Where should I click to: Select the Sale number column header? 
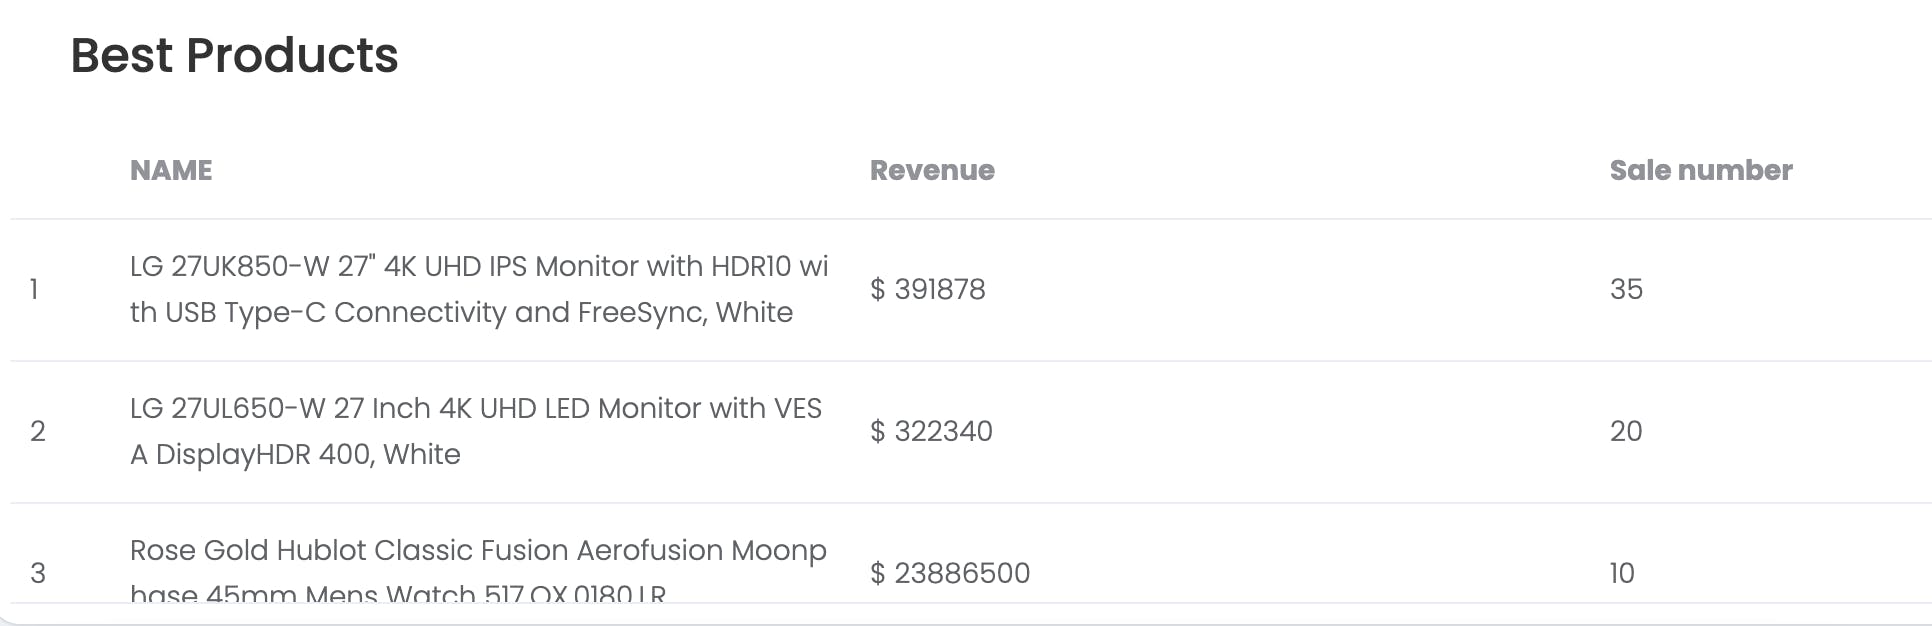click(x=1701, y=170)
